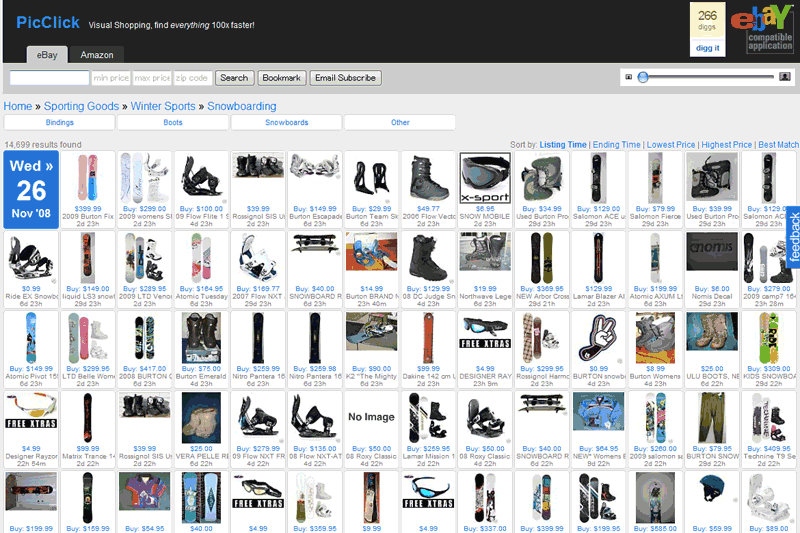Sort results by Lowest Price
The width and height of the screenshot is (800, 533).
670,145
